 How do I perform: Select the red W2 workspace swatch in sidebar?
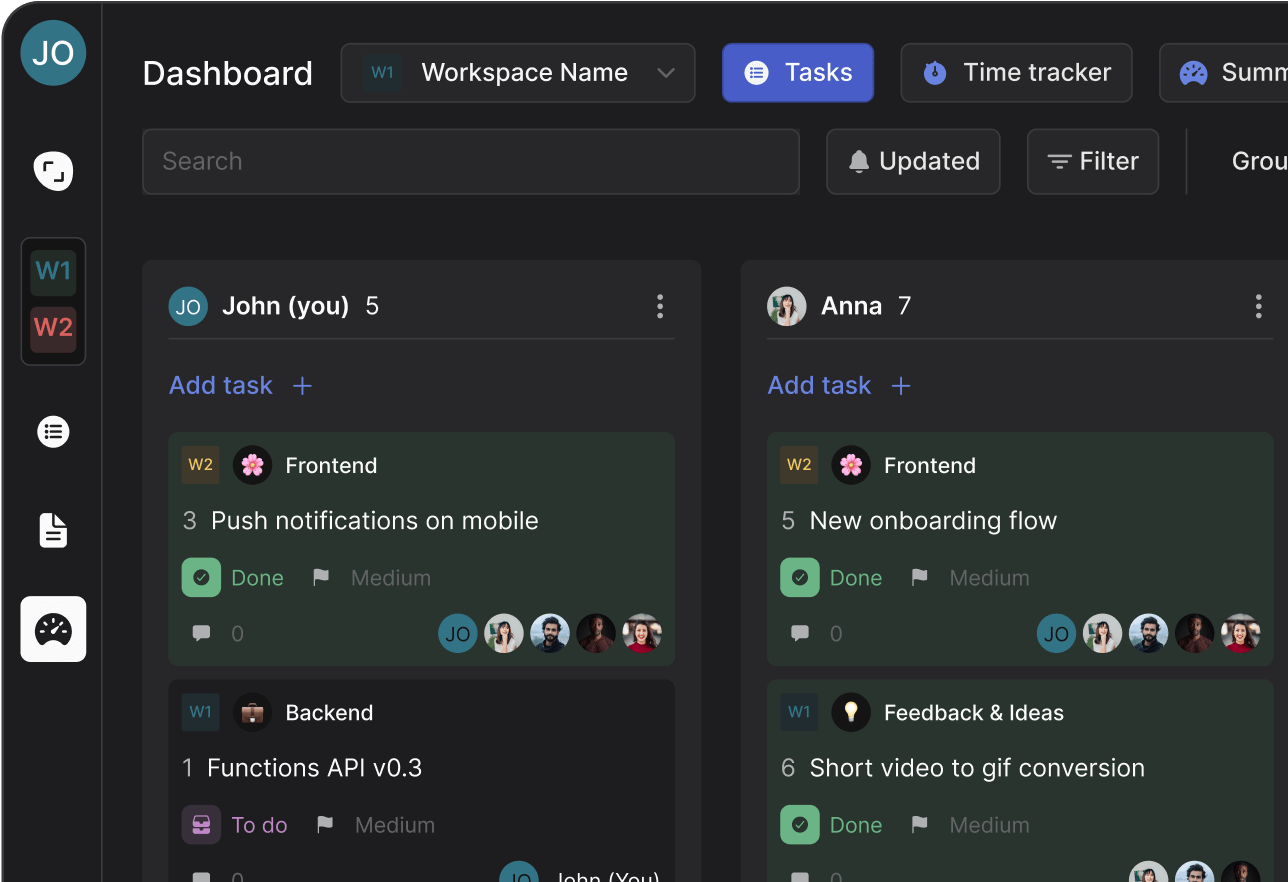(53, 328)
